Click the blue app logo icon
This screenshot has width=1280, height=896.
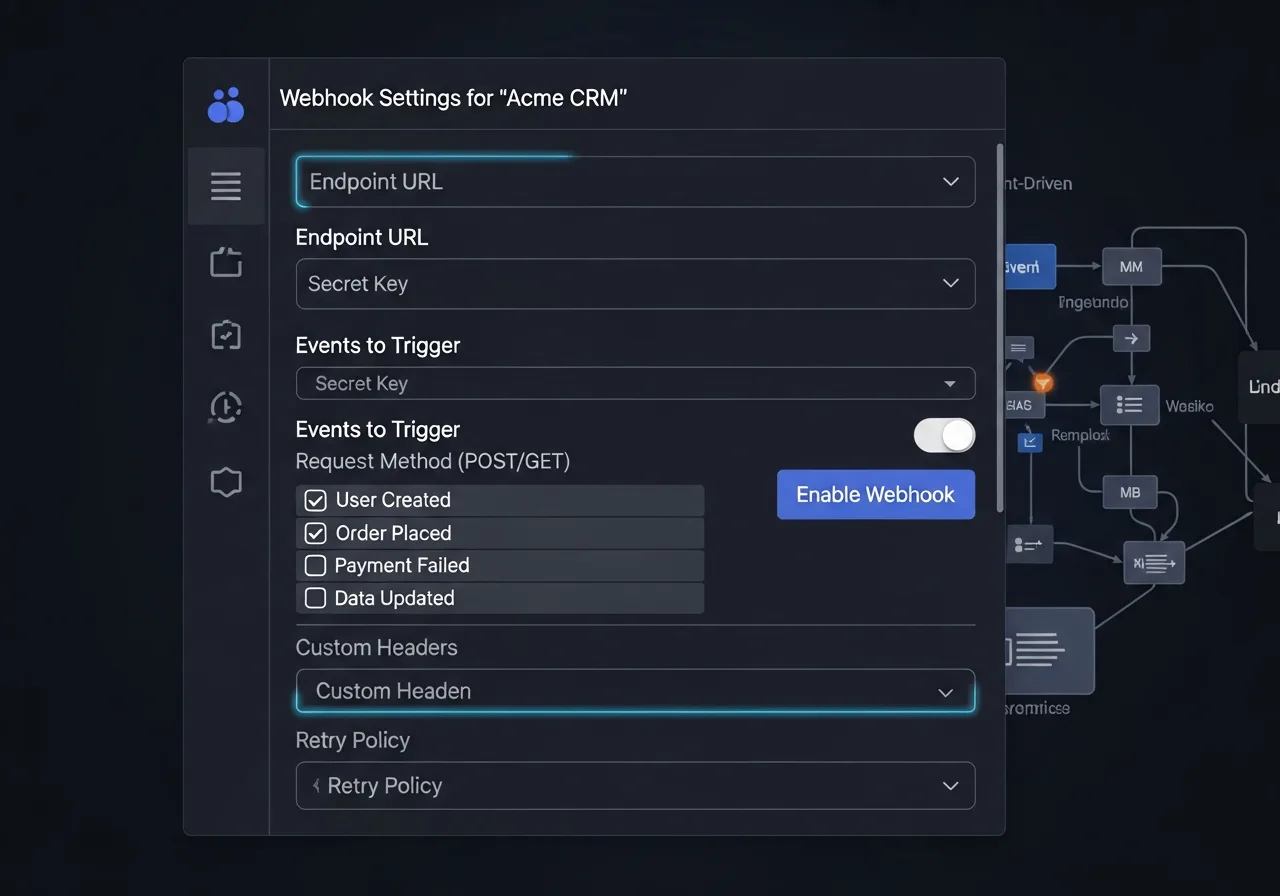pyautogui.click(x=226, y=105)
